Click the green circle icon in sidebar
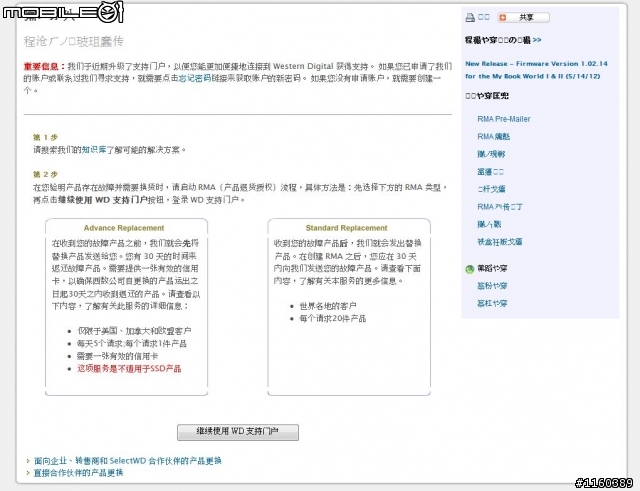This screenshot has width=640, height=491. click(470, 269)
